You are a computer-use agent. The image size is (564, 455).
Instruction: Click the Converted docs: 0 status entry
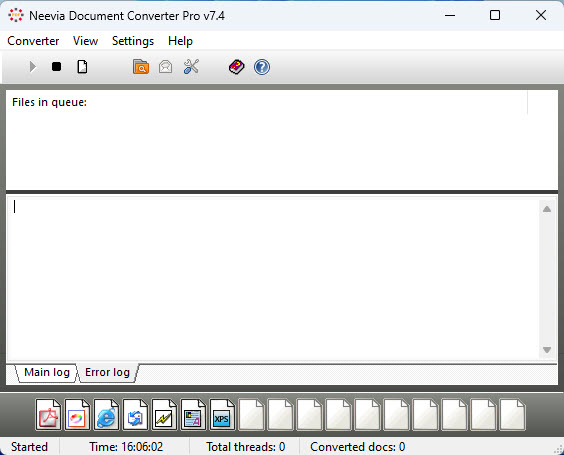pos(358,447)
